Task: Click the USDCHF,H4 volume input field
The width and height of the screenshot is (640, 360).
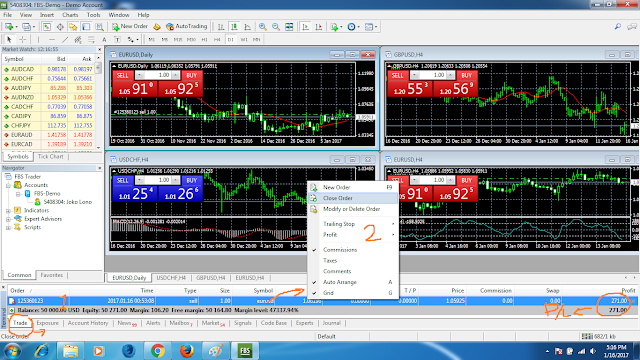Action: [158, 180]
